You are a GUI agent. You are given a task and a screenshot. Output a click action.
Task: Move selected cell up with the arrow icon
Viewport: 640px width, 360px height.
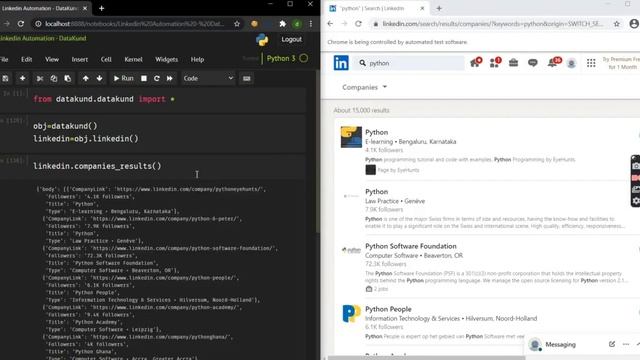[85, 78]
